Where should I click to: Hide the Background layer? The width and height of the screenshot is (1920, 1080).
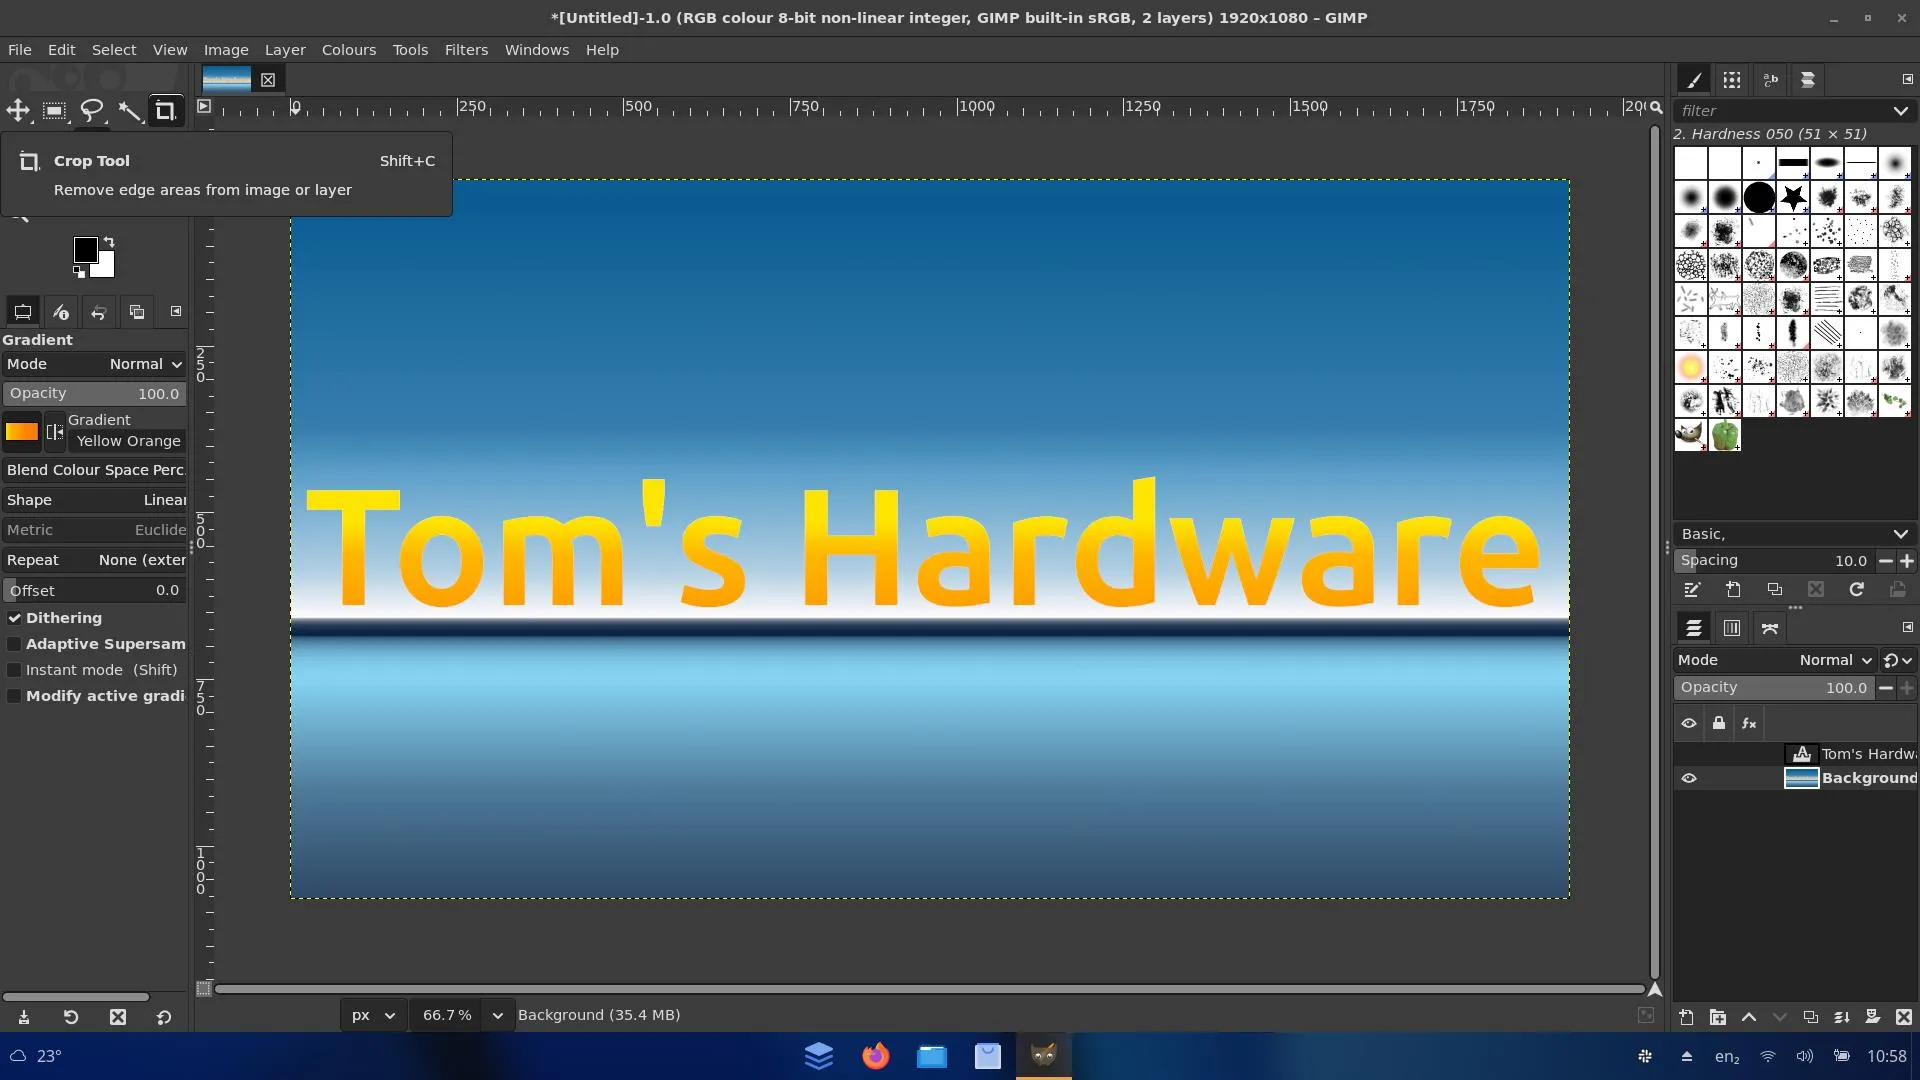[x=1689, y=778]
